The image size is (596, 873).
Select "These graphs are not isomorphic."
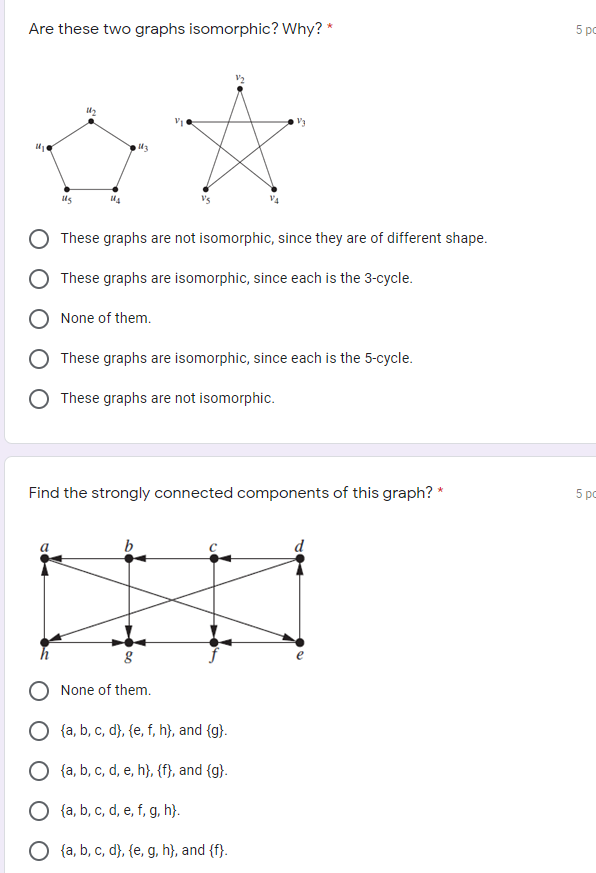[39, 398]
